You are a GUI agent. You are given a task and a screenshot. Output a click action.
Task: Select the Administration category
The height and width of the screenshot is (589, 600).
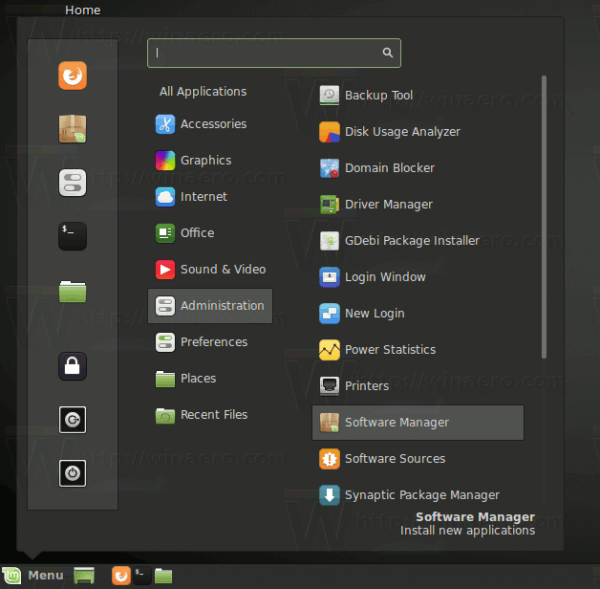pyautogui.click(x=210, y=306)
